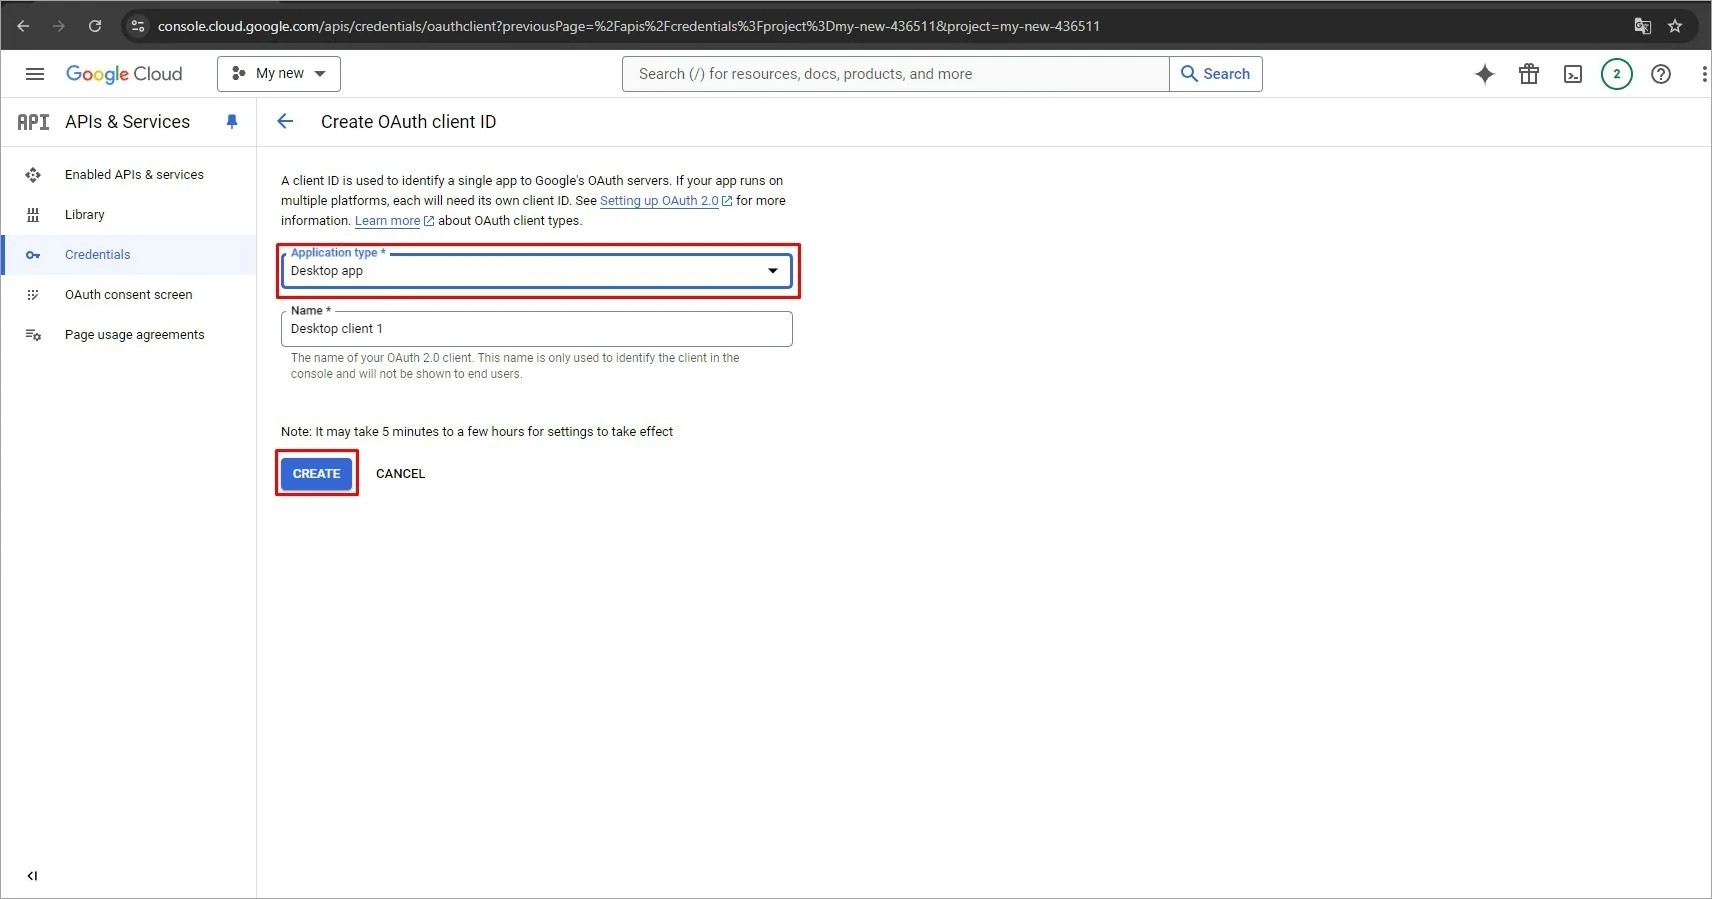This screenshot has width=1712, height=899.
Task: Open the free trial gift icon
Action: pos(1528,74)
